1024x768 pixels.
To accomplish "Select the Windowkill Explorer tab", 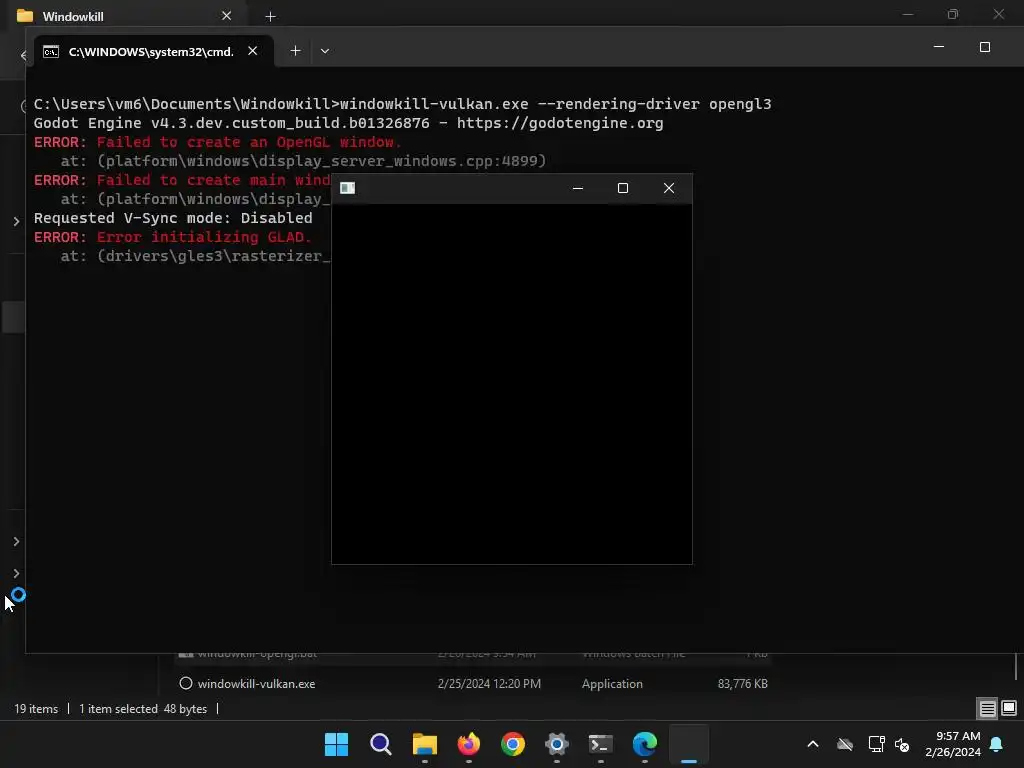I will coord(124,16).
